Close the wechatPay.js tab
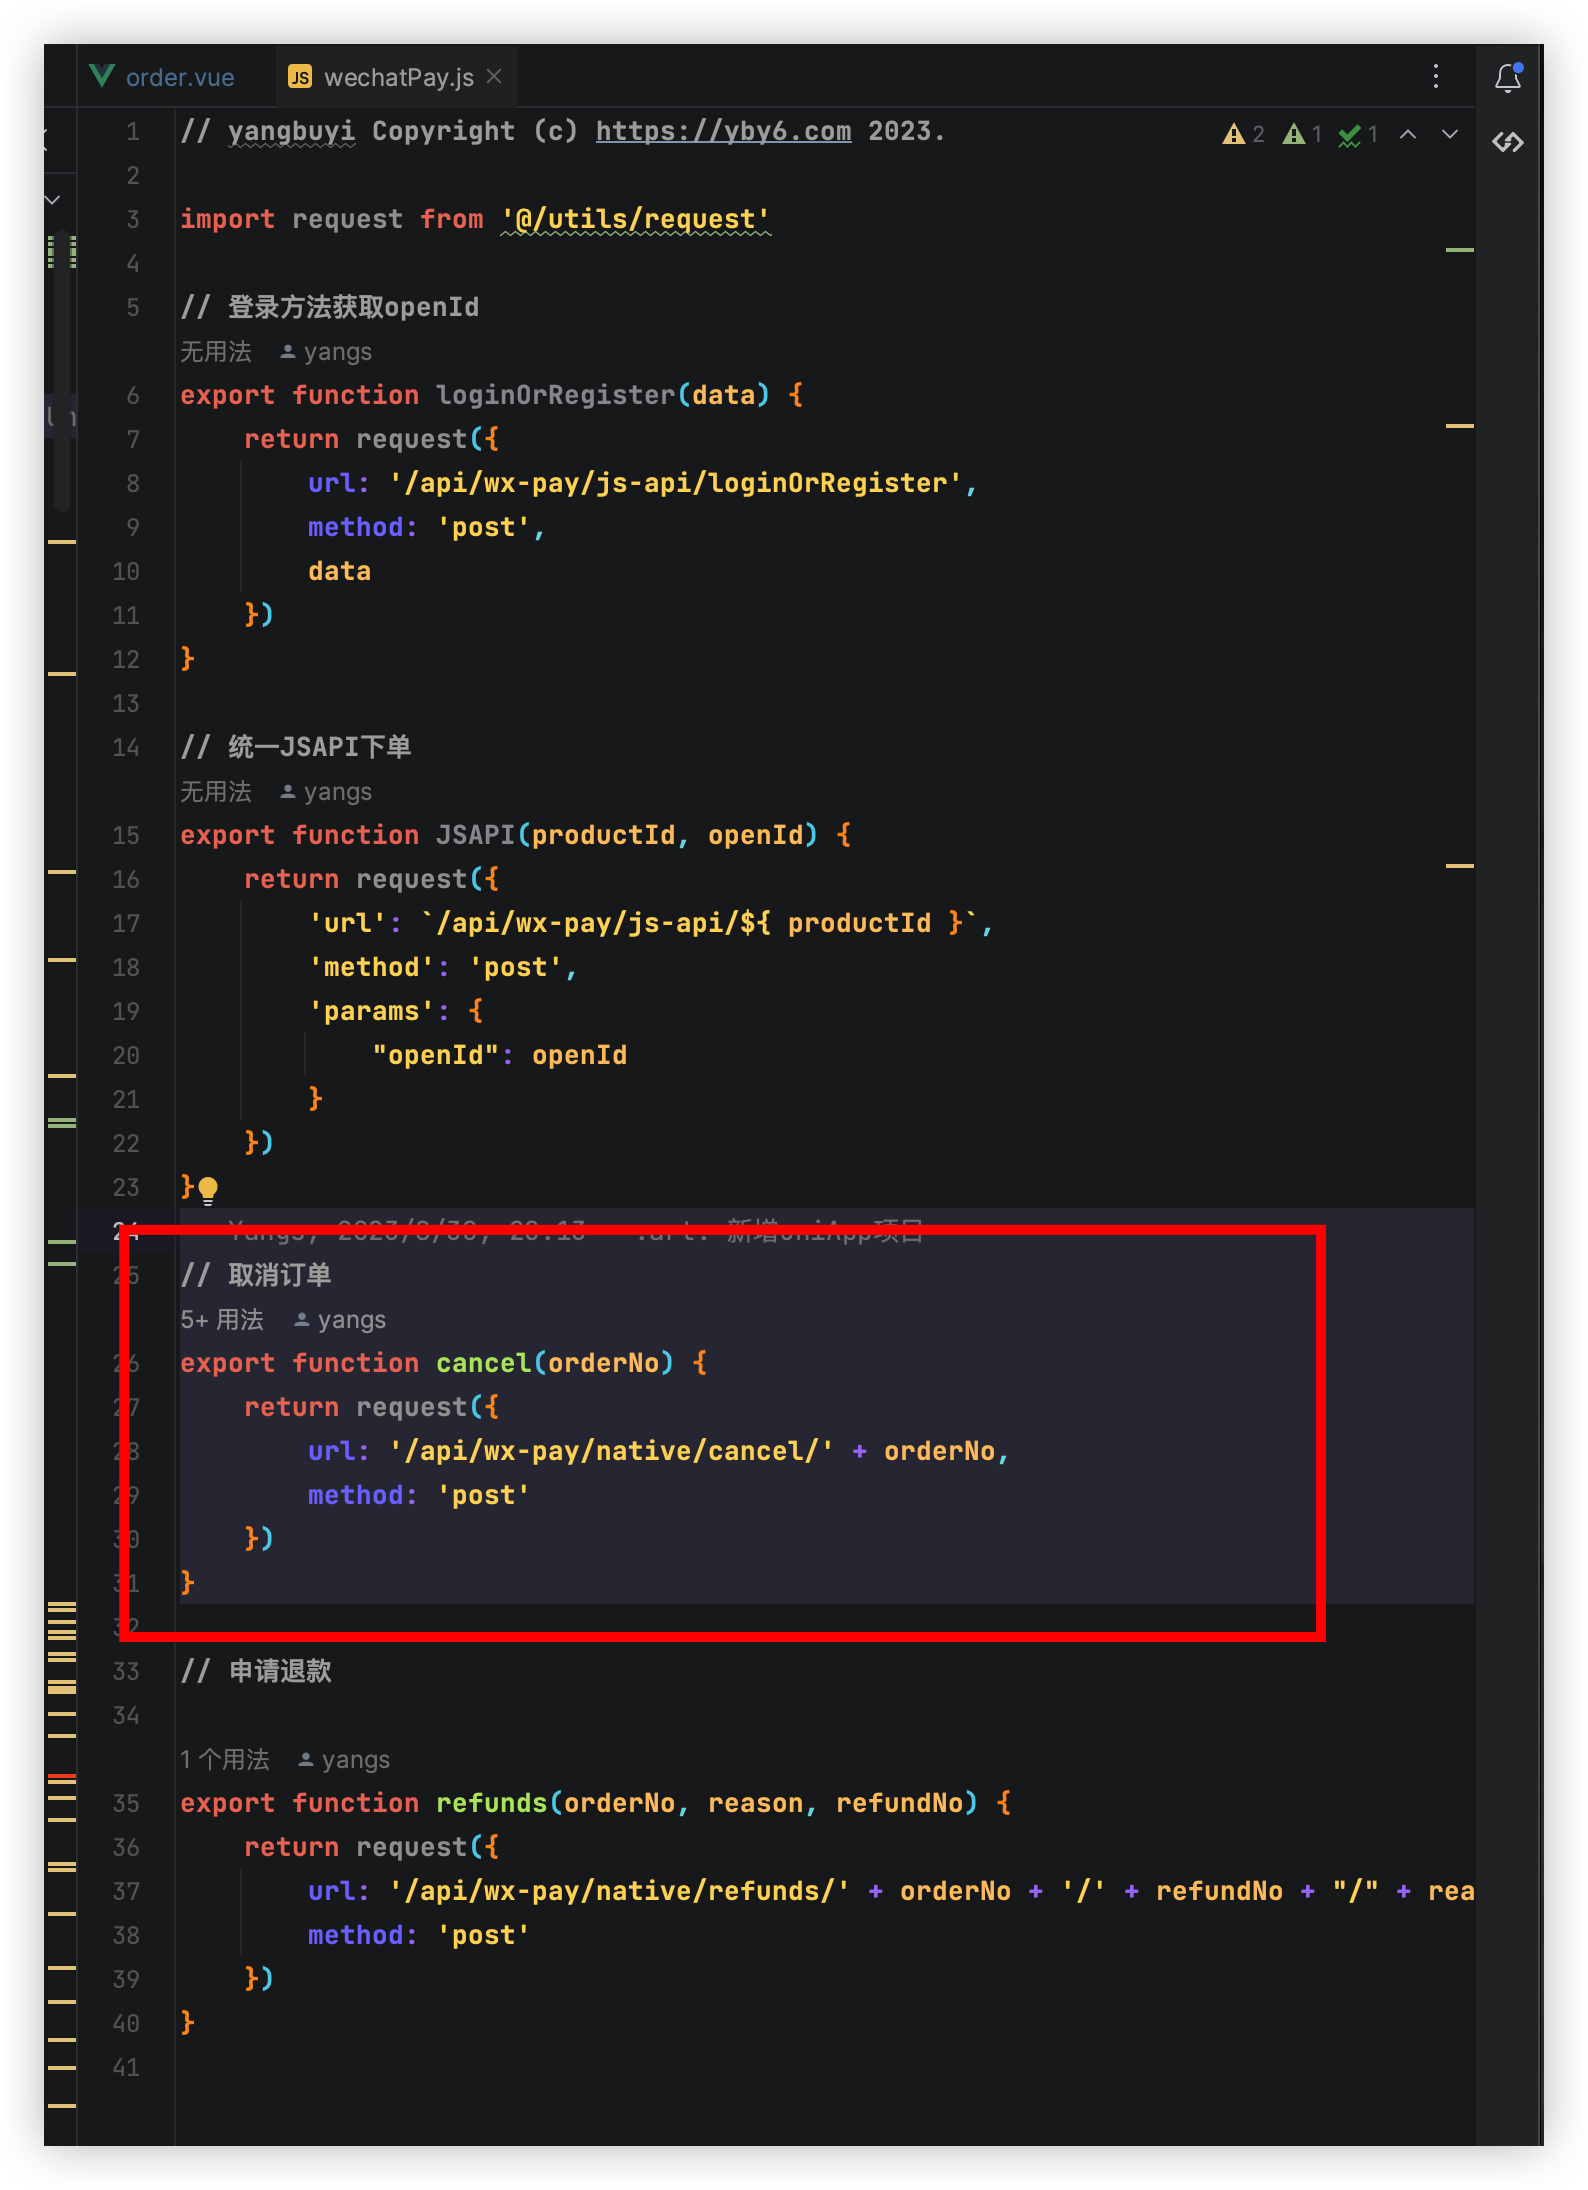Image resolution: width=1588 pixels, height=2190 pixels. point(494,76)
